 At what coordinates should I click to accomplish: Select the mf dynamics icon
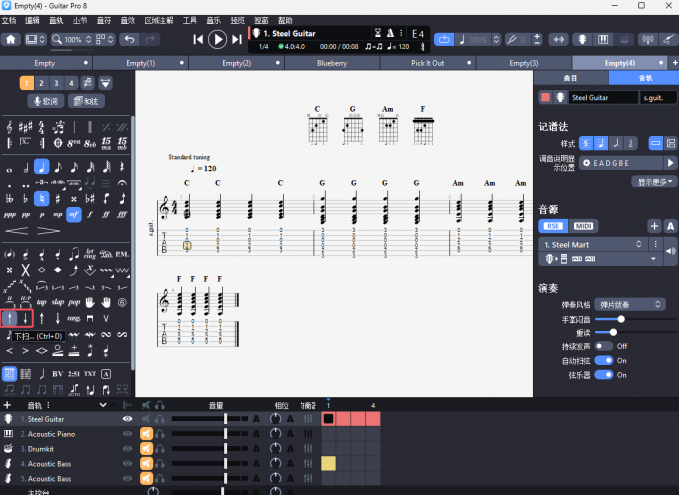click(74, 214)
